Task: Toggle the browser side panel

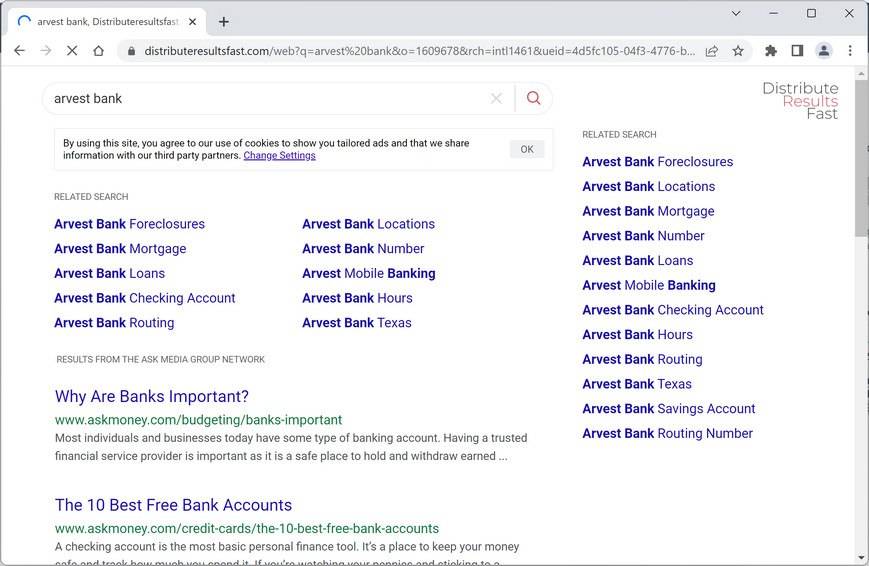Action: tap(797, 51)
